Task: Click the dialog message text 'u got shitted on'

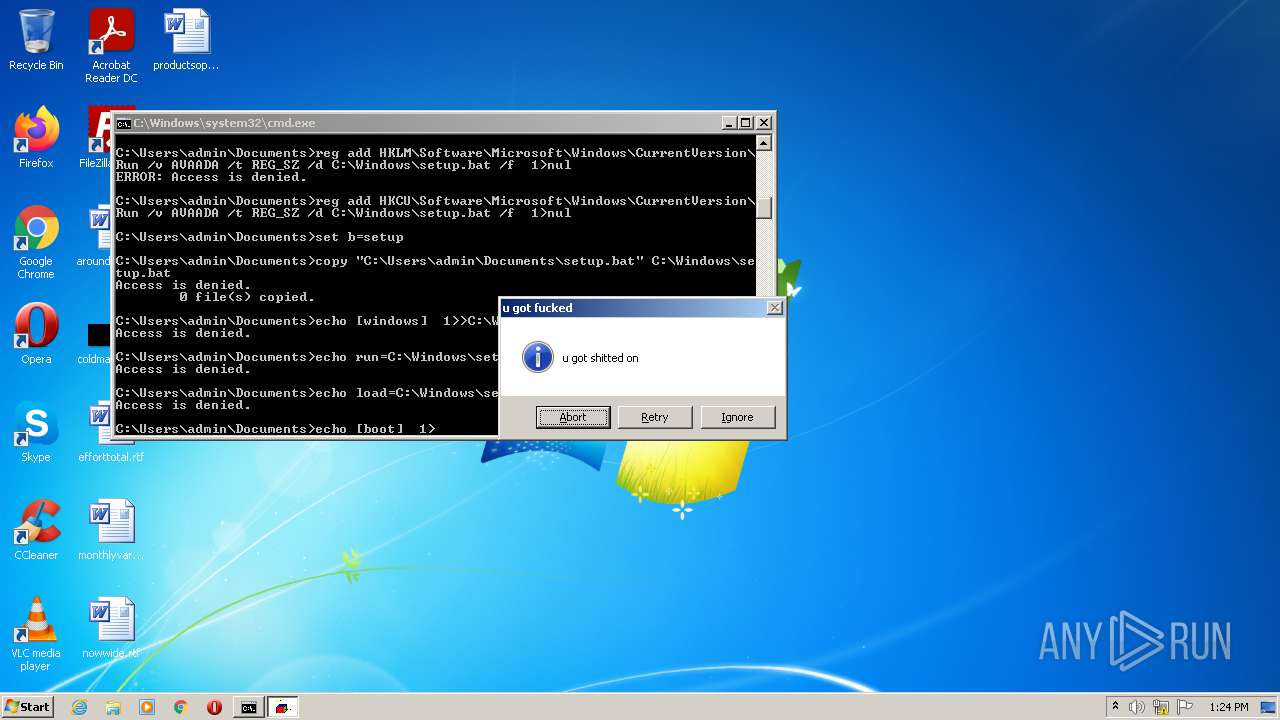Action: [x=600, y=358]
